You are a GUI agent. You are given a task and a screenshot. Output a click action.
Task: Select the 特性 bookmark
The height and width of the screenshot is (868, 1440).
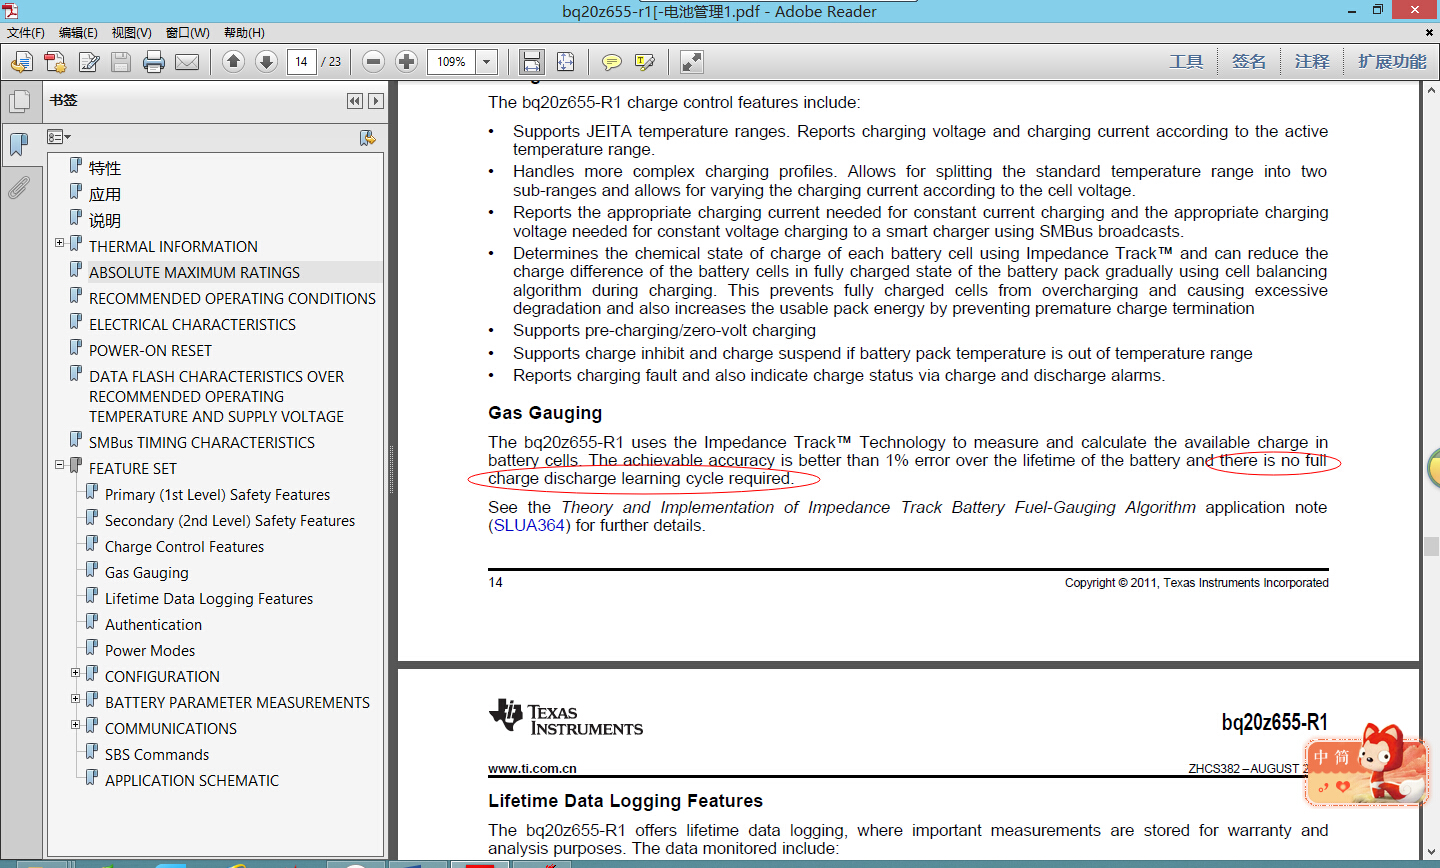(x=105, y=168)
